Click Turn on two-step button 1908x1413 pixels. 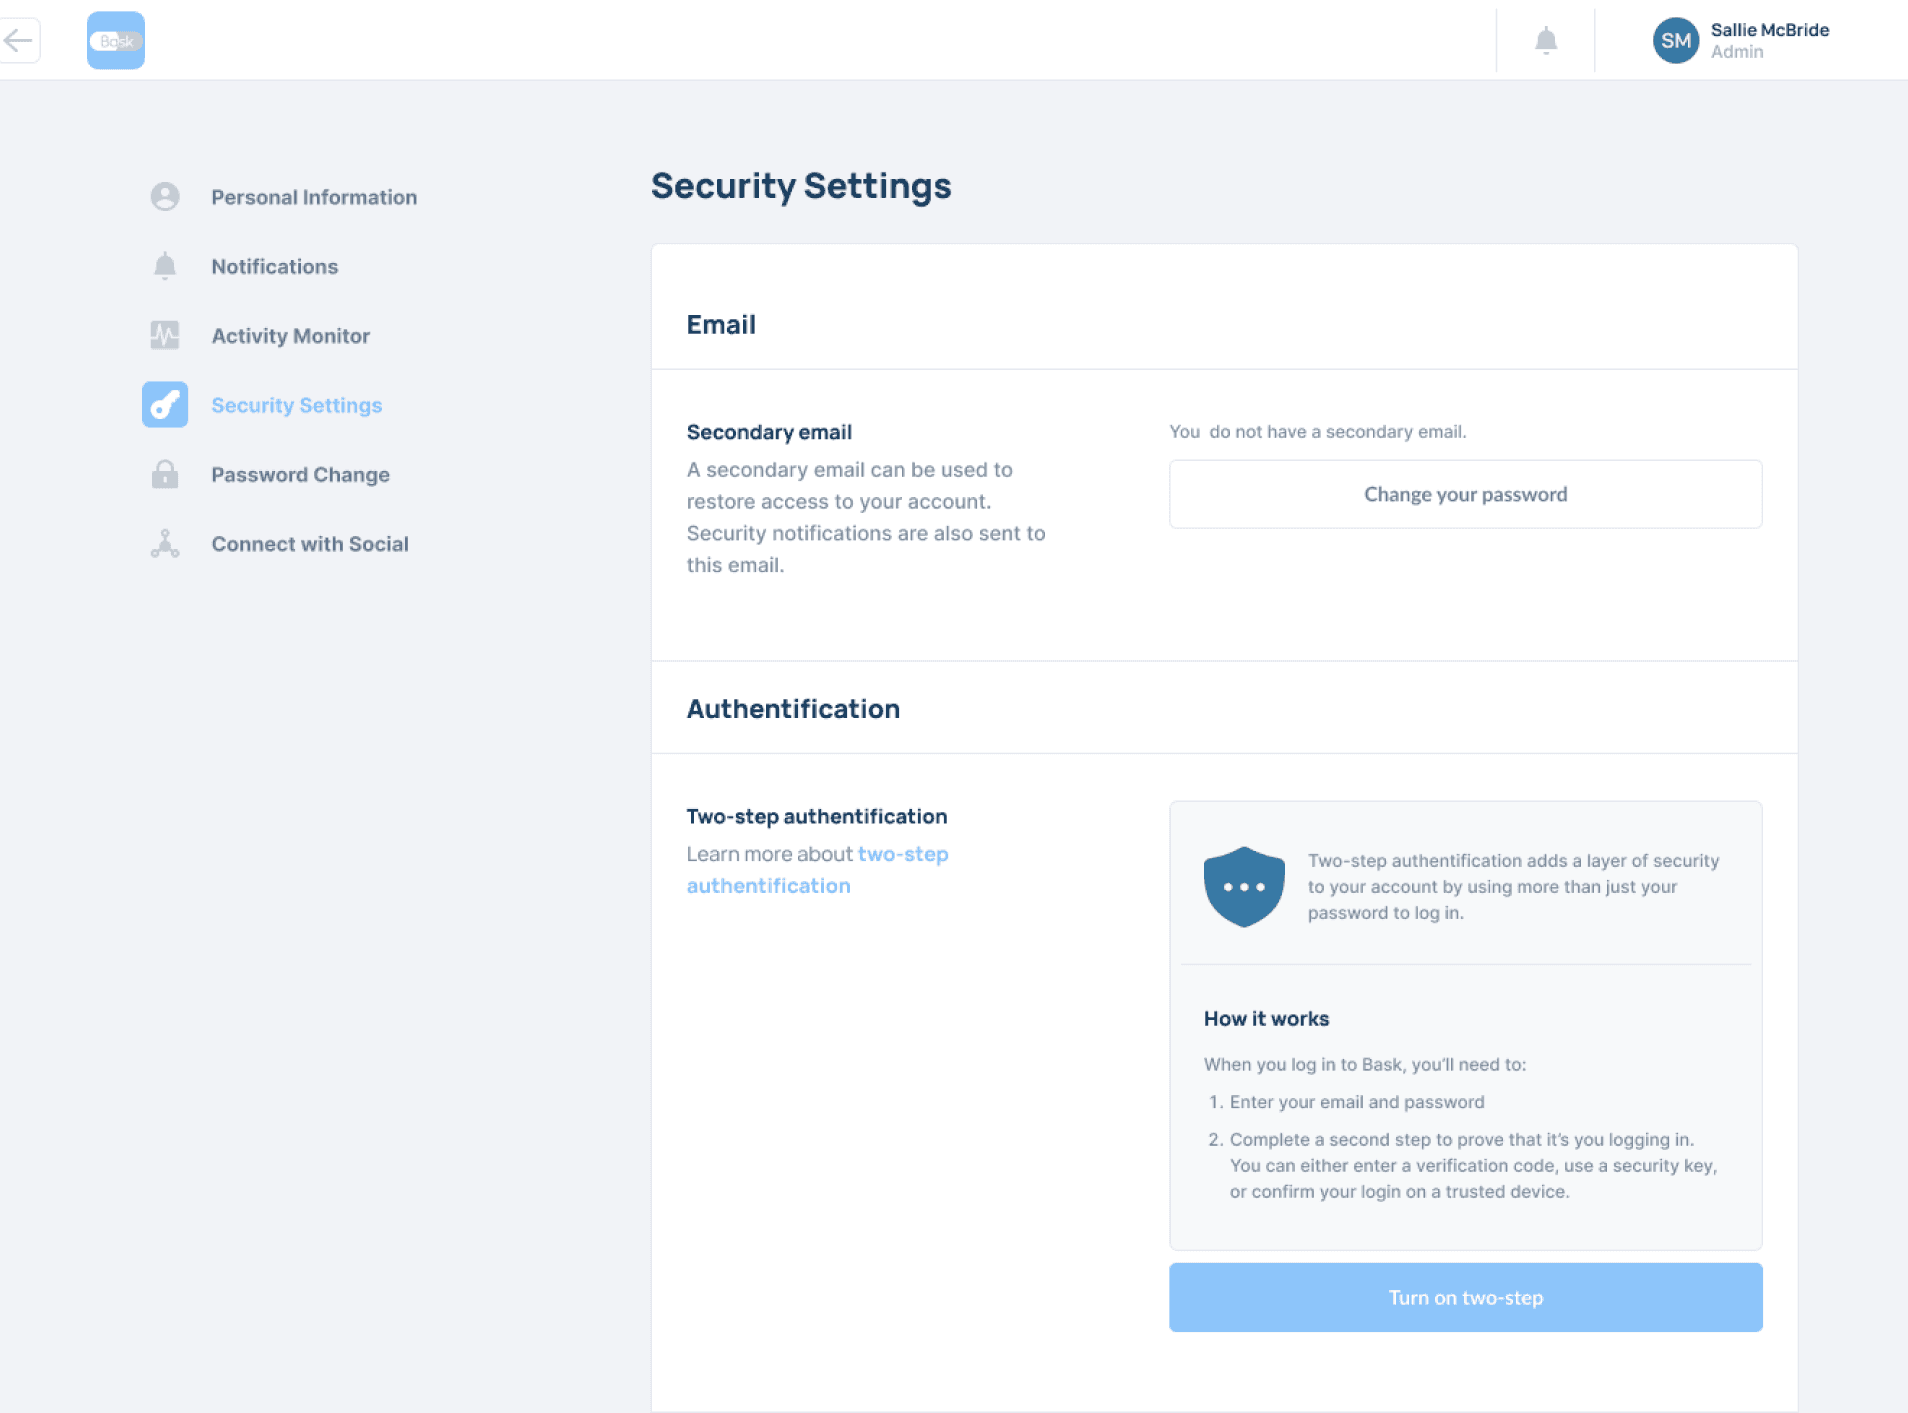click(x=1465, y=1297)
